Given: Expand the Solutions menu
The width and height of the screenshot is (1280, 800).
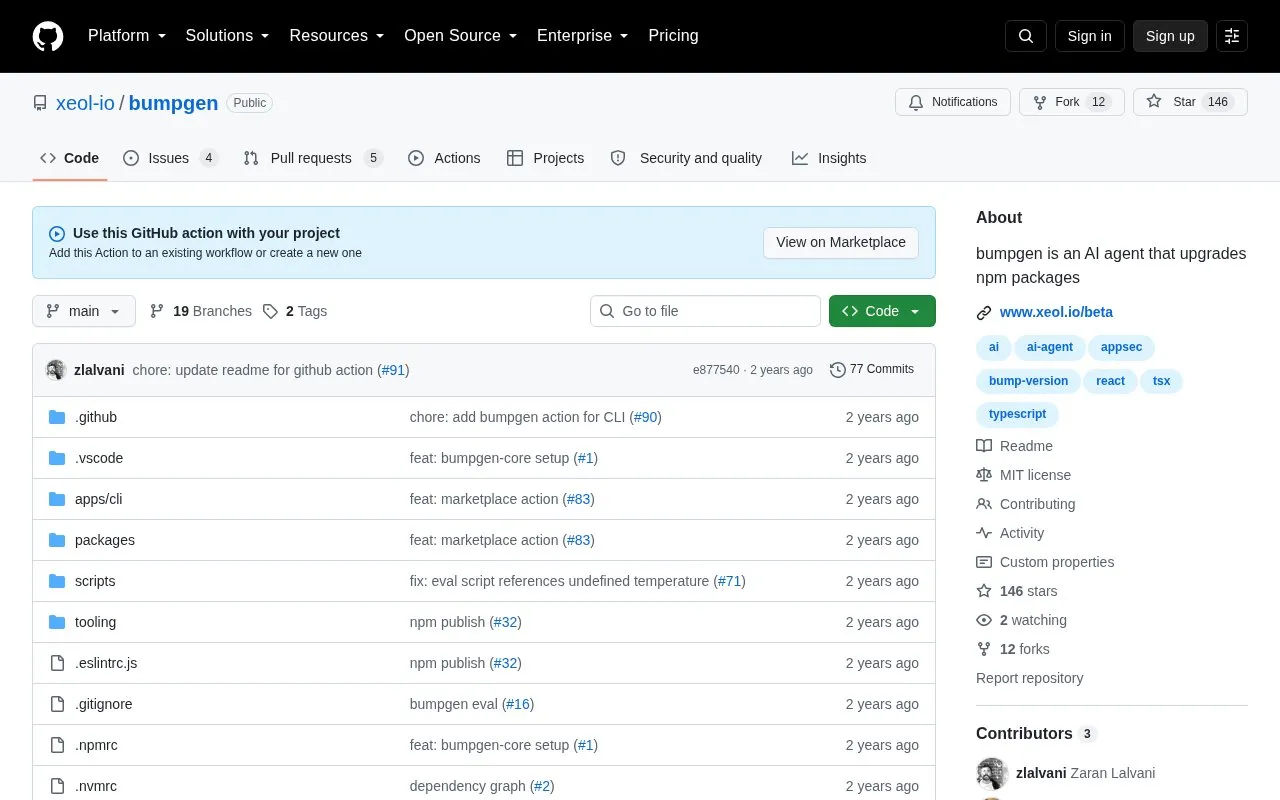Looking at the screenshot, I should tap(228, 36).
